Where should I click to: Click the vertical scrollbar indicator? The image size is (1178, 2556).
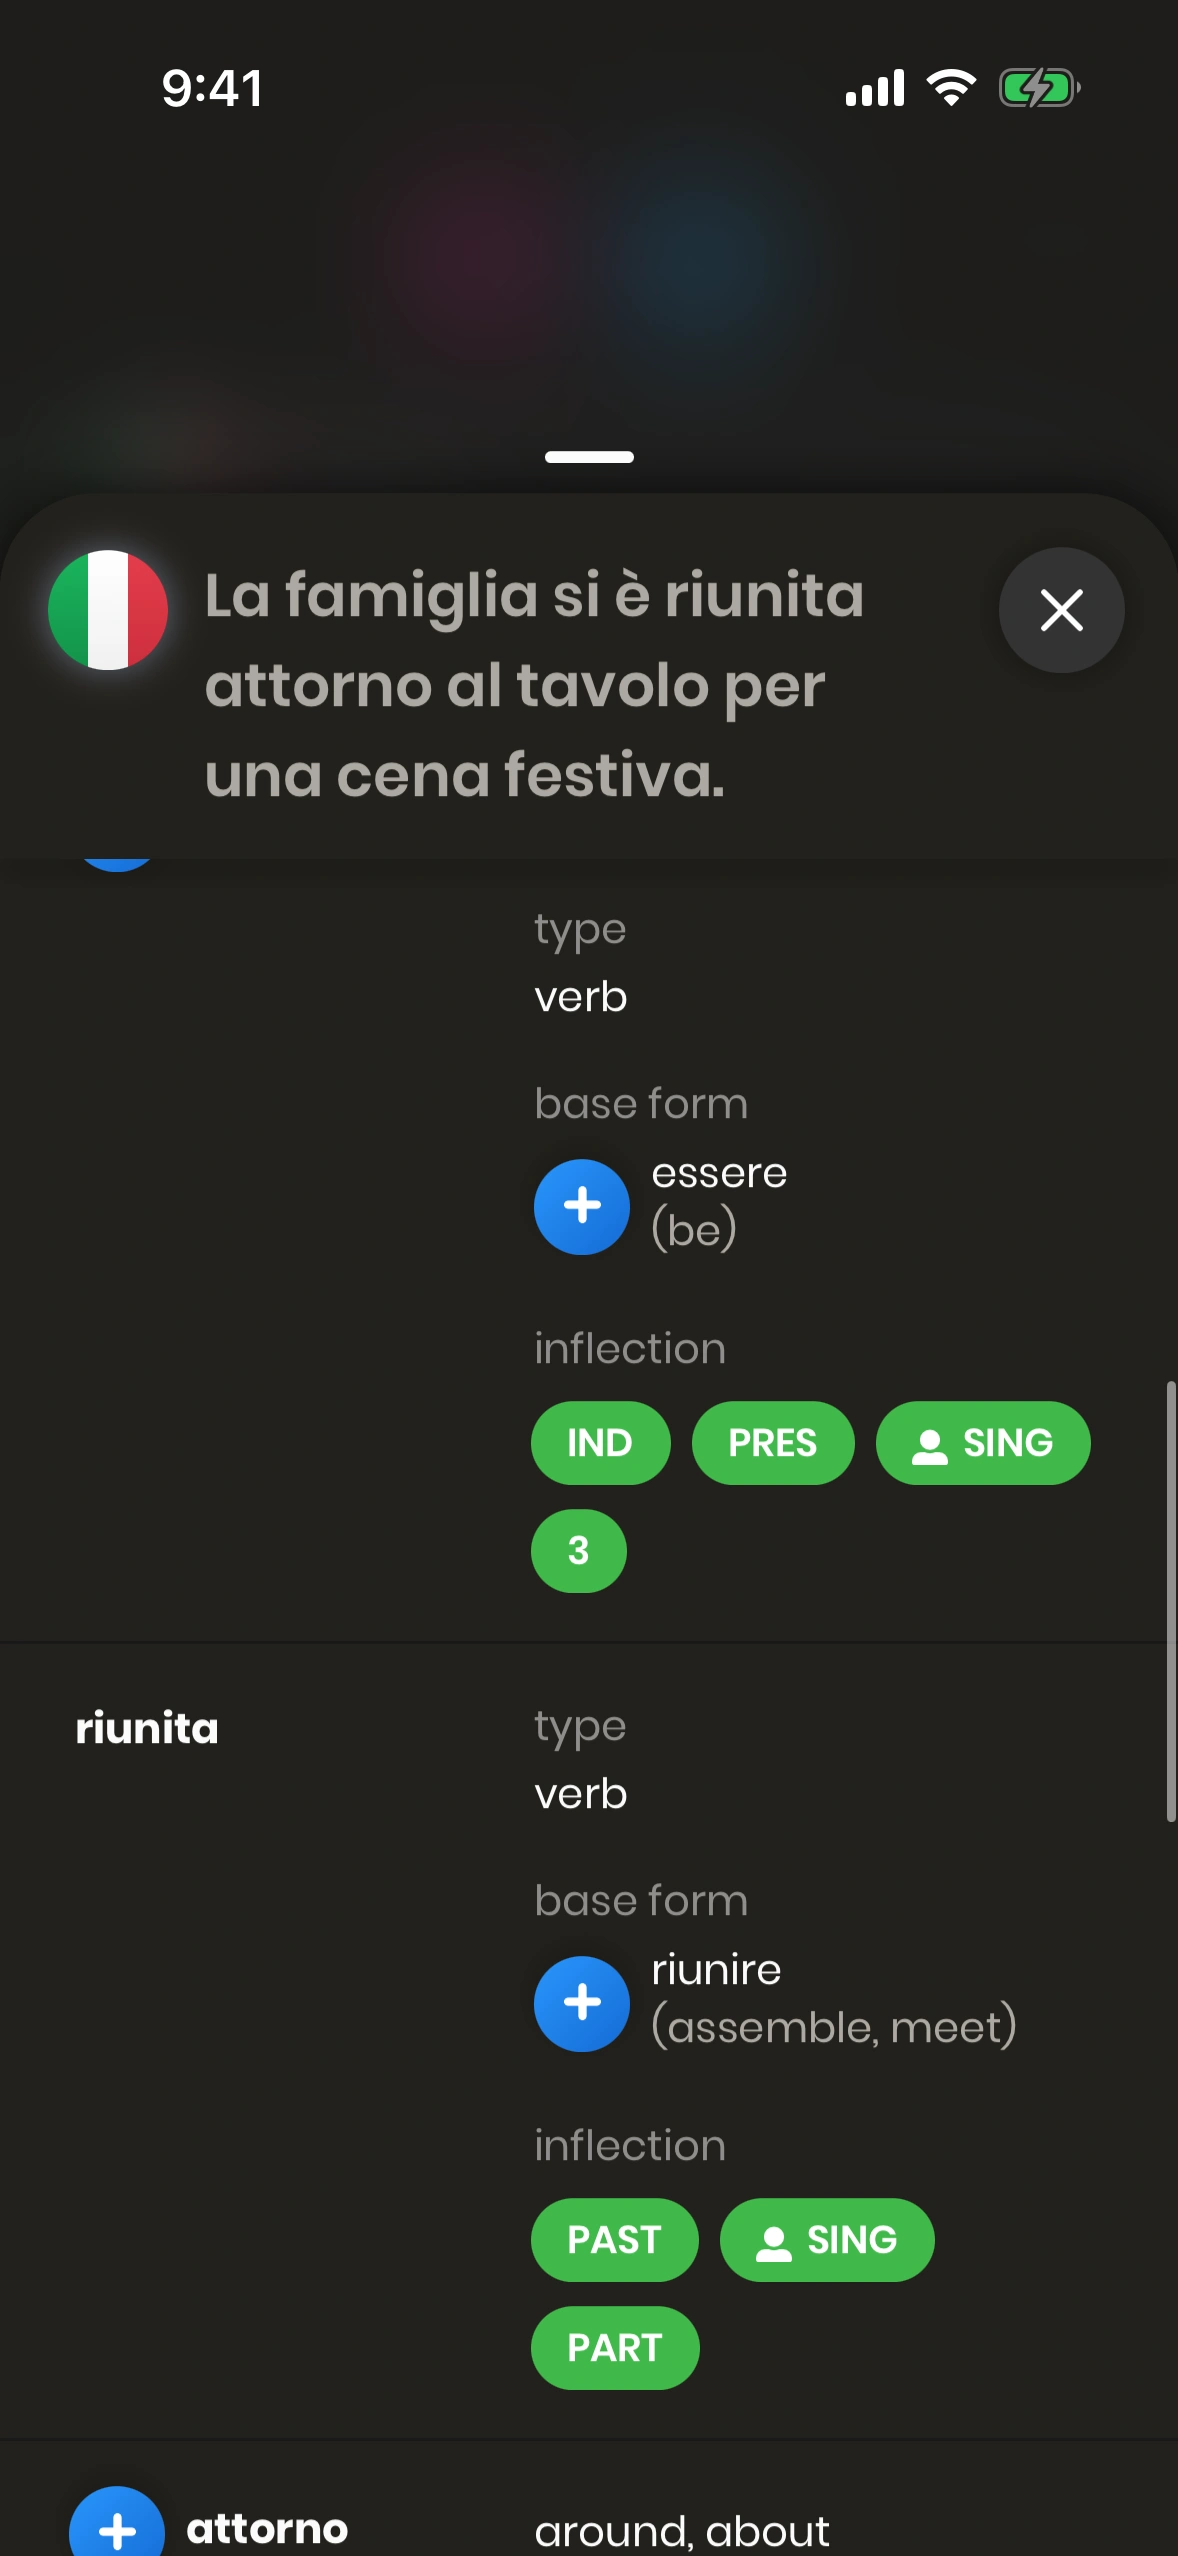pyautogui.click(x=1170, y=1600)
